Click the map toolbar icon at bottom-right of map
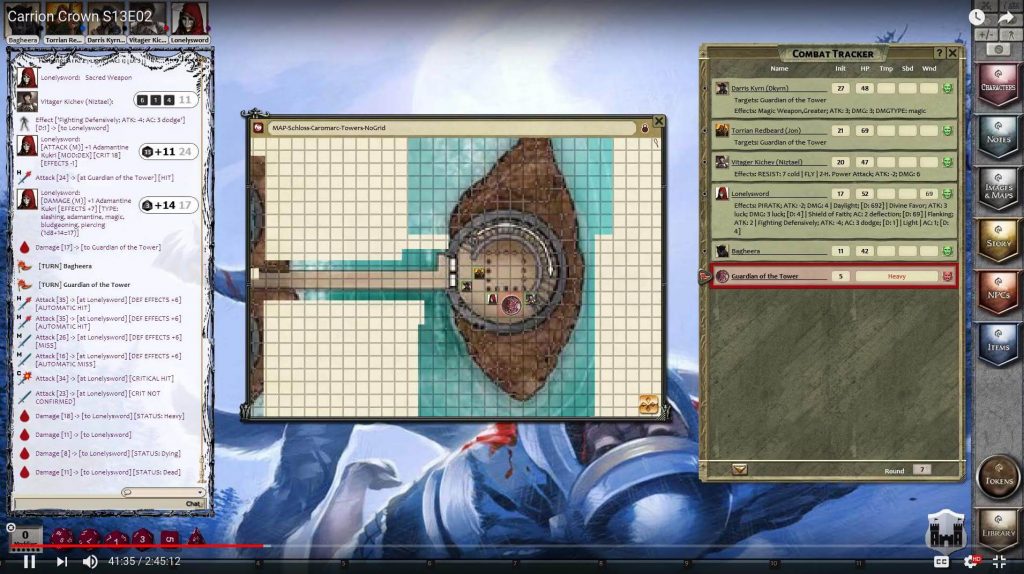Image resolution: width=1024 pixels, height=574 pixels. click(648, 404)
